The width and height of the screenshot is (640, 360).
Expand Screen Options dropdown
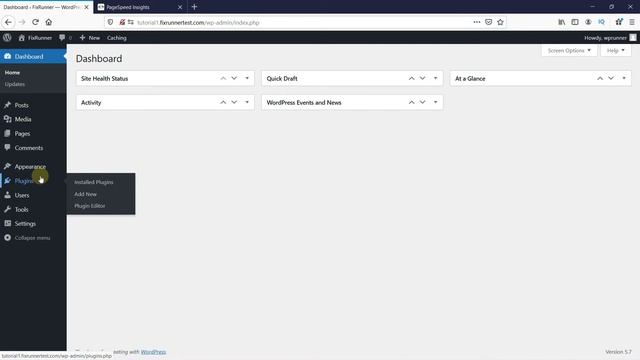569,51
